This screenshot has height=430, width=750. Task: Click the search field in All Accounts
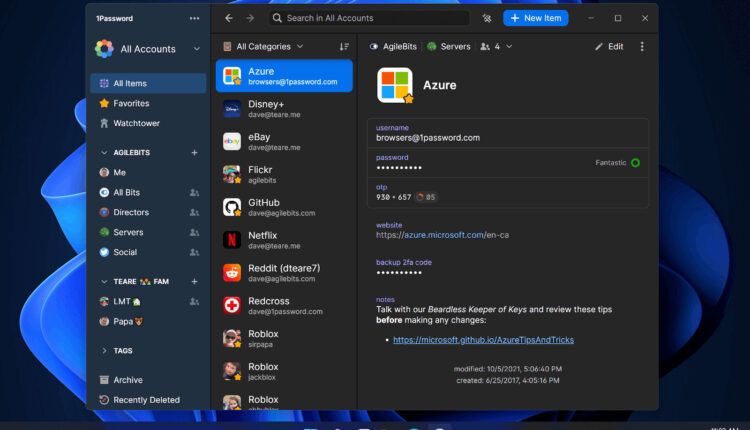click(369, 18)
